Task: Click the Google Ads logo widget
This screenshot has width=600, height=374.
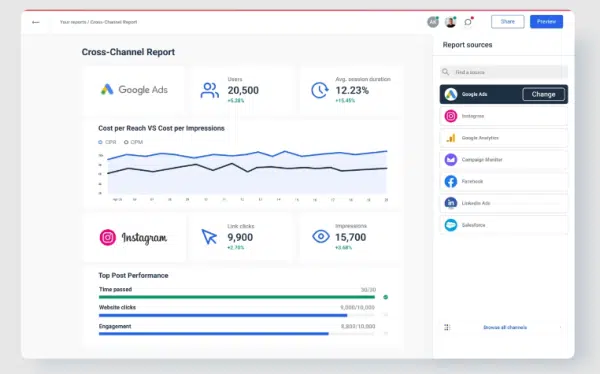Action: [134, 90]
